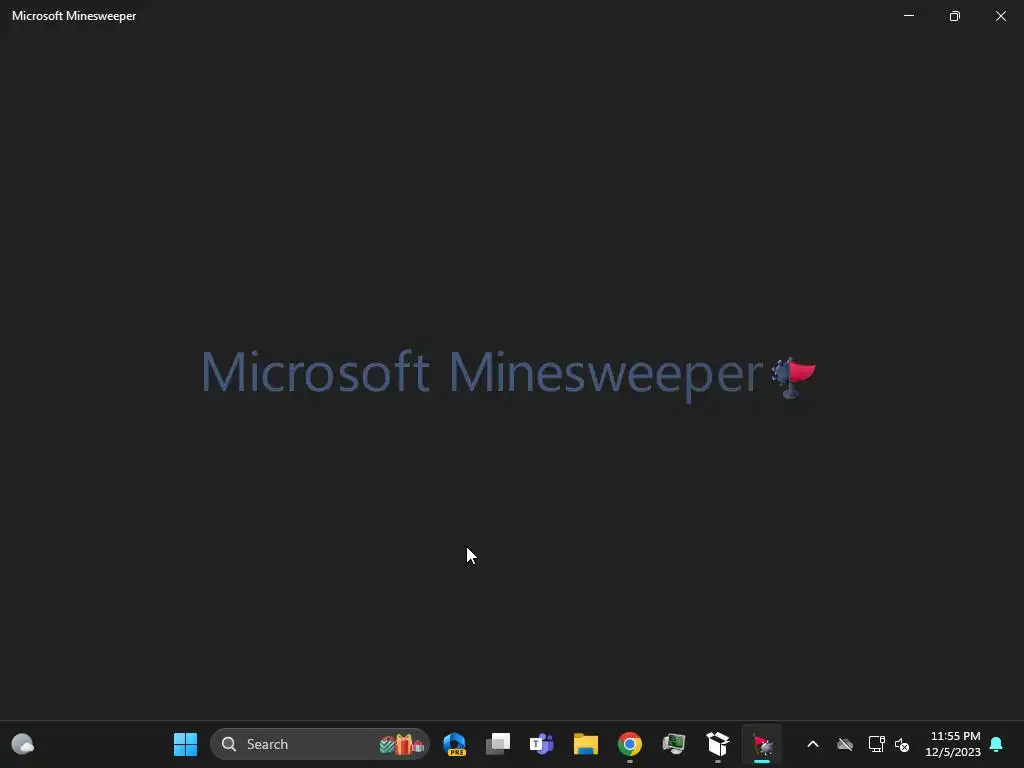This screenshot has width=1024, height=768.
Task: Click the muted volume tray icon
Action: click(902, 744)
